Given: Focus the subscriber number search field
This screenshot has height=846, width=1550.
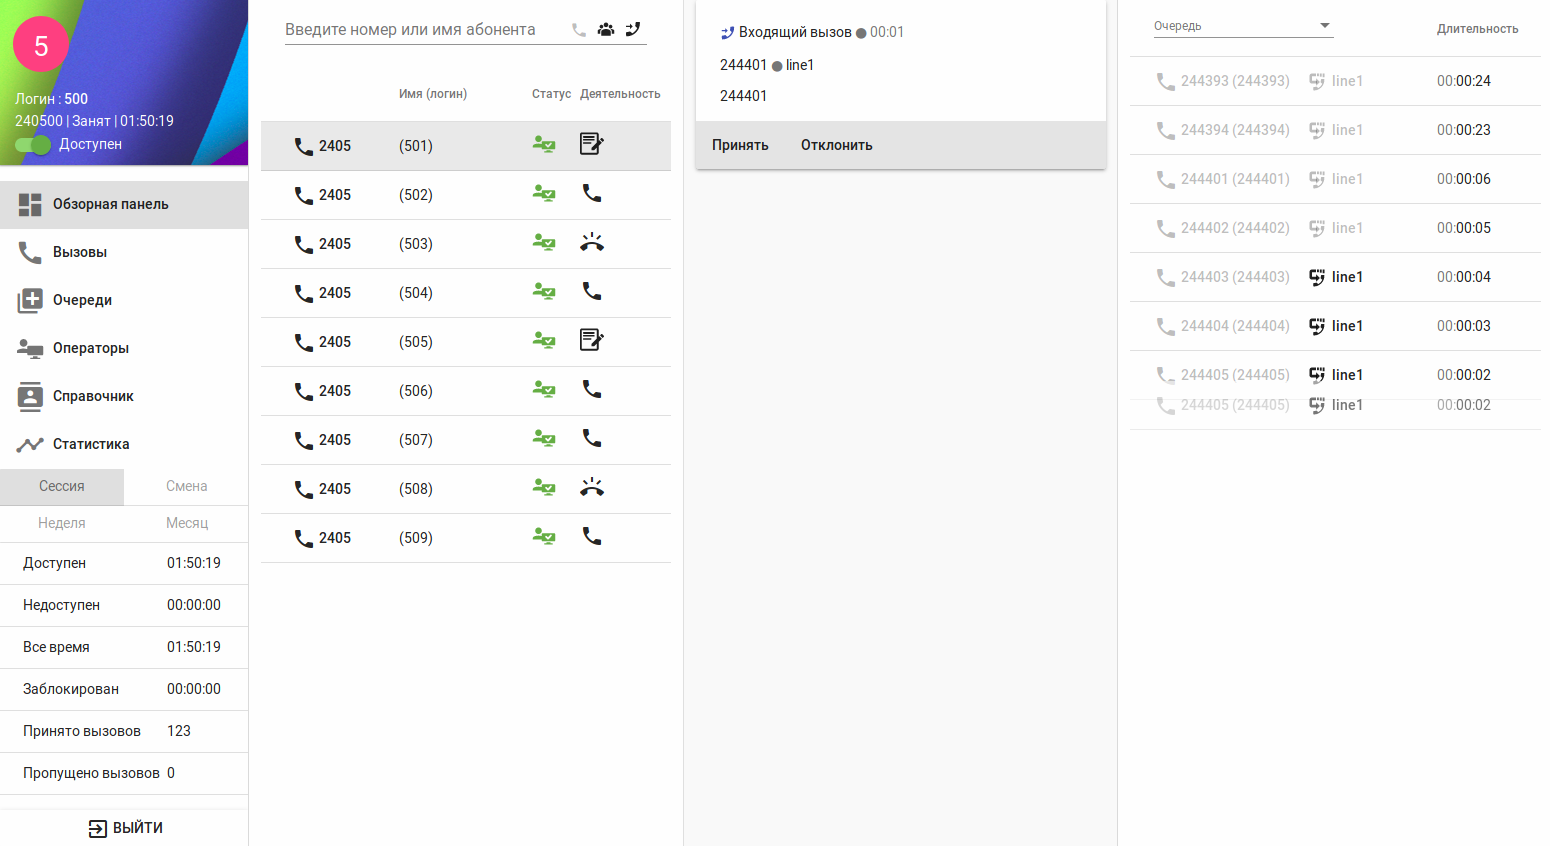Looking at the screenshot, I should point(420,30).
